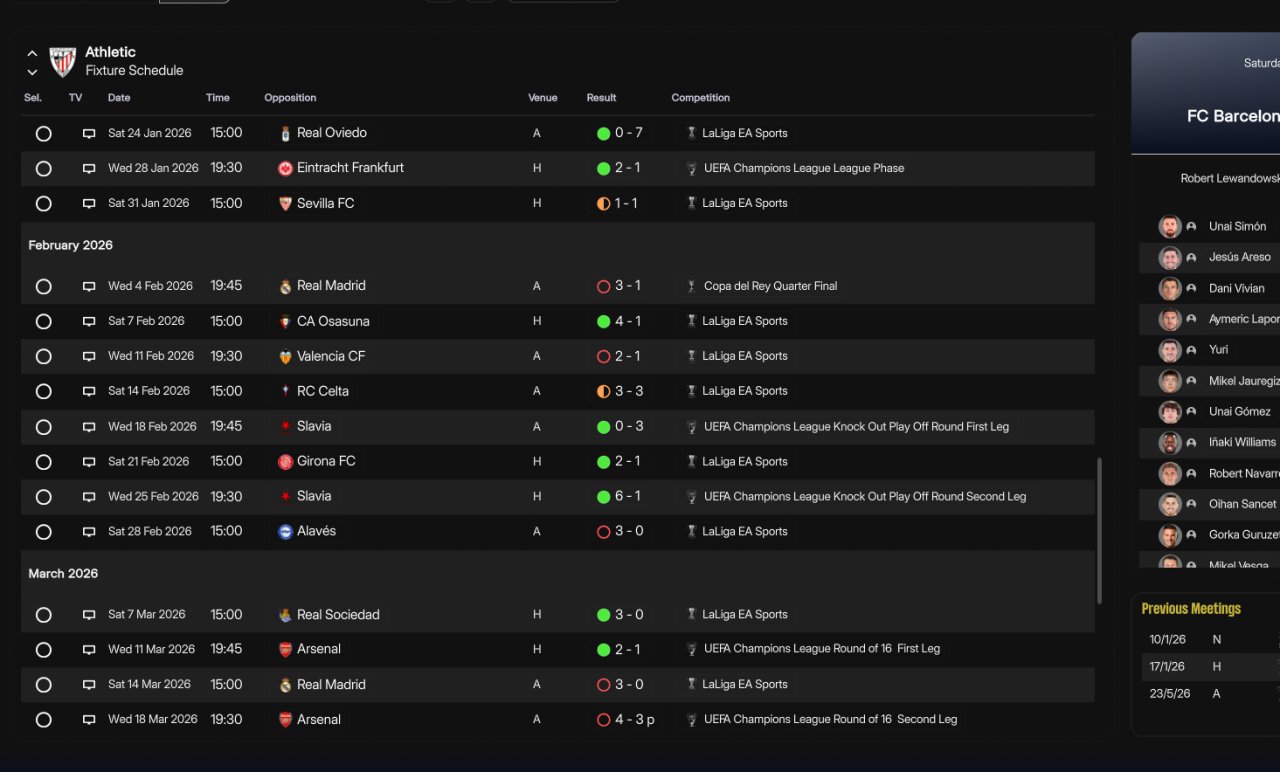Click the up chevron next to Athletic
The height and width of the screenshot is (772, 1280).
[x=32, y=54]
